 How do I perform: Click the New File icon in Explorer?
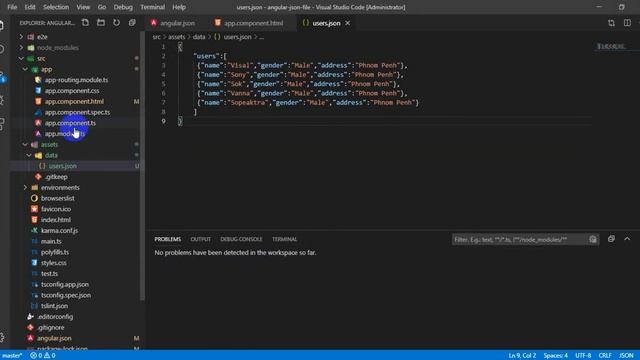pyautogui.click(x=85, y=23)
